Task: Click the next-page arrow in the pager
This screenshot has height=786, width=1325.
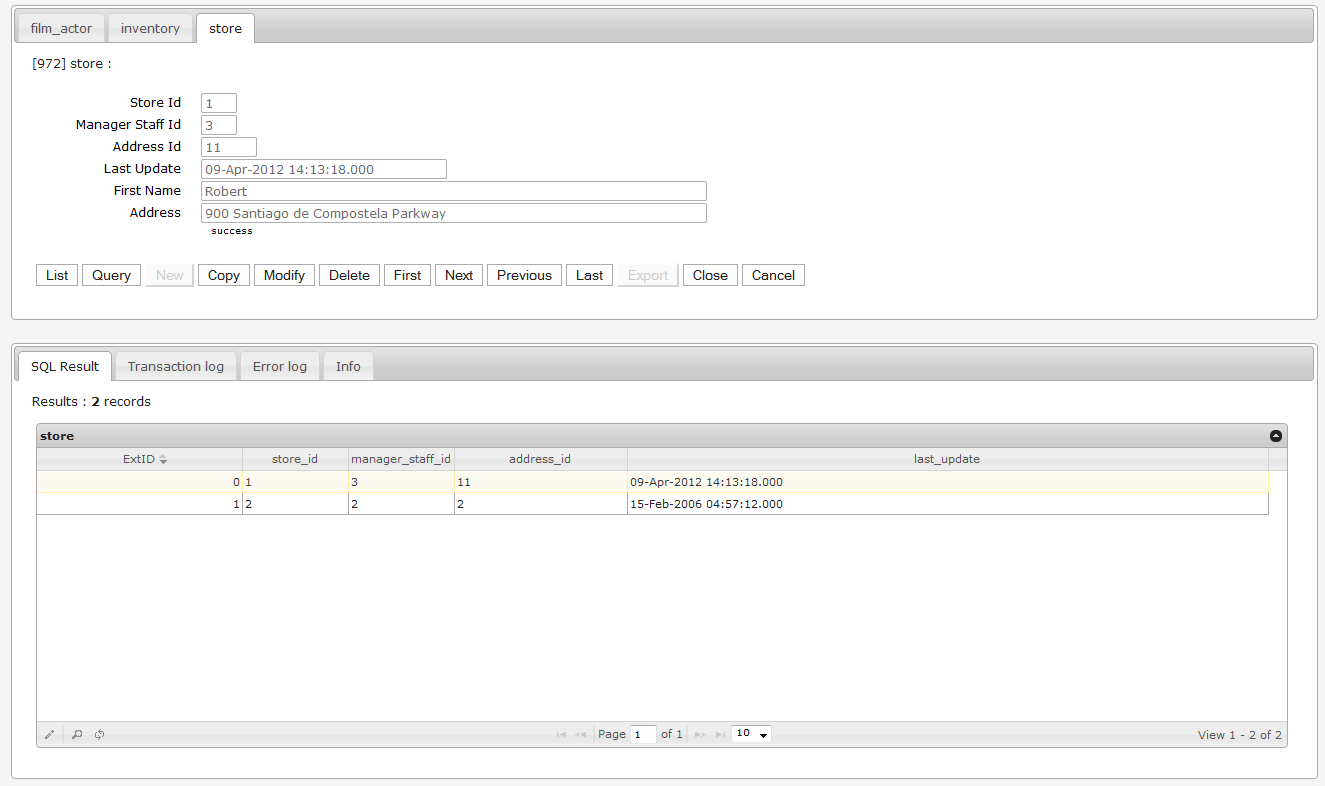Action: tap(699, 734)
